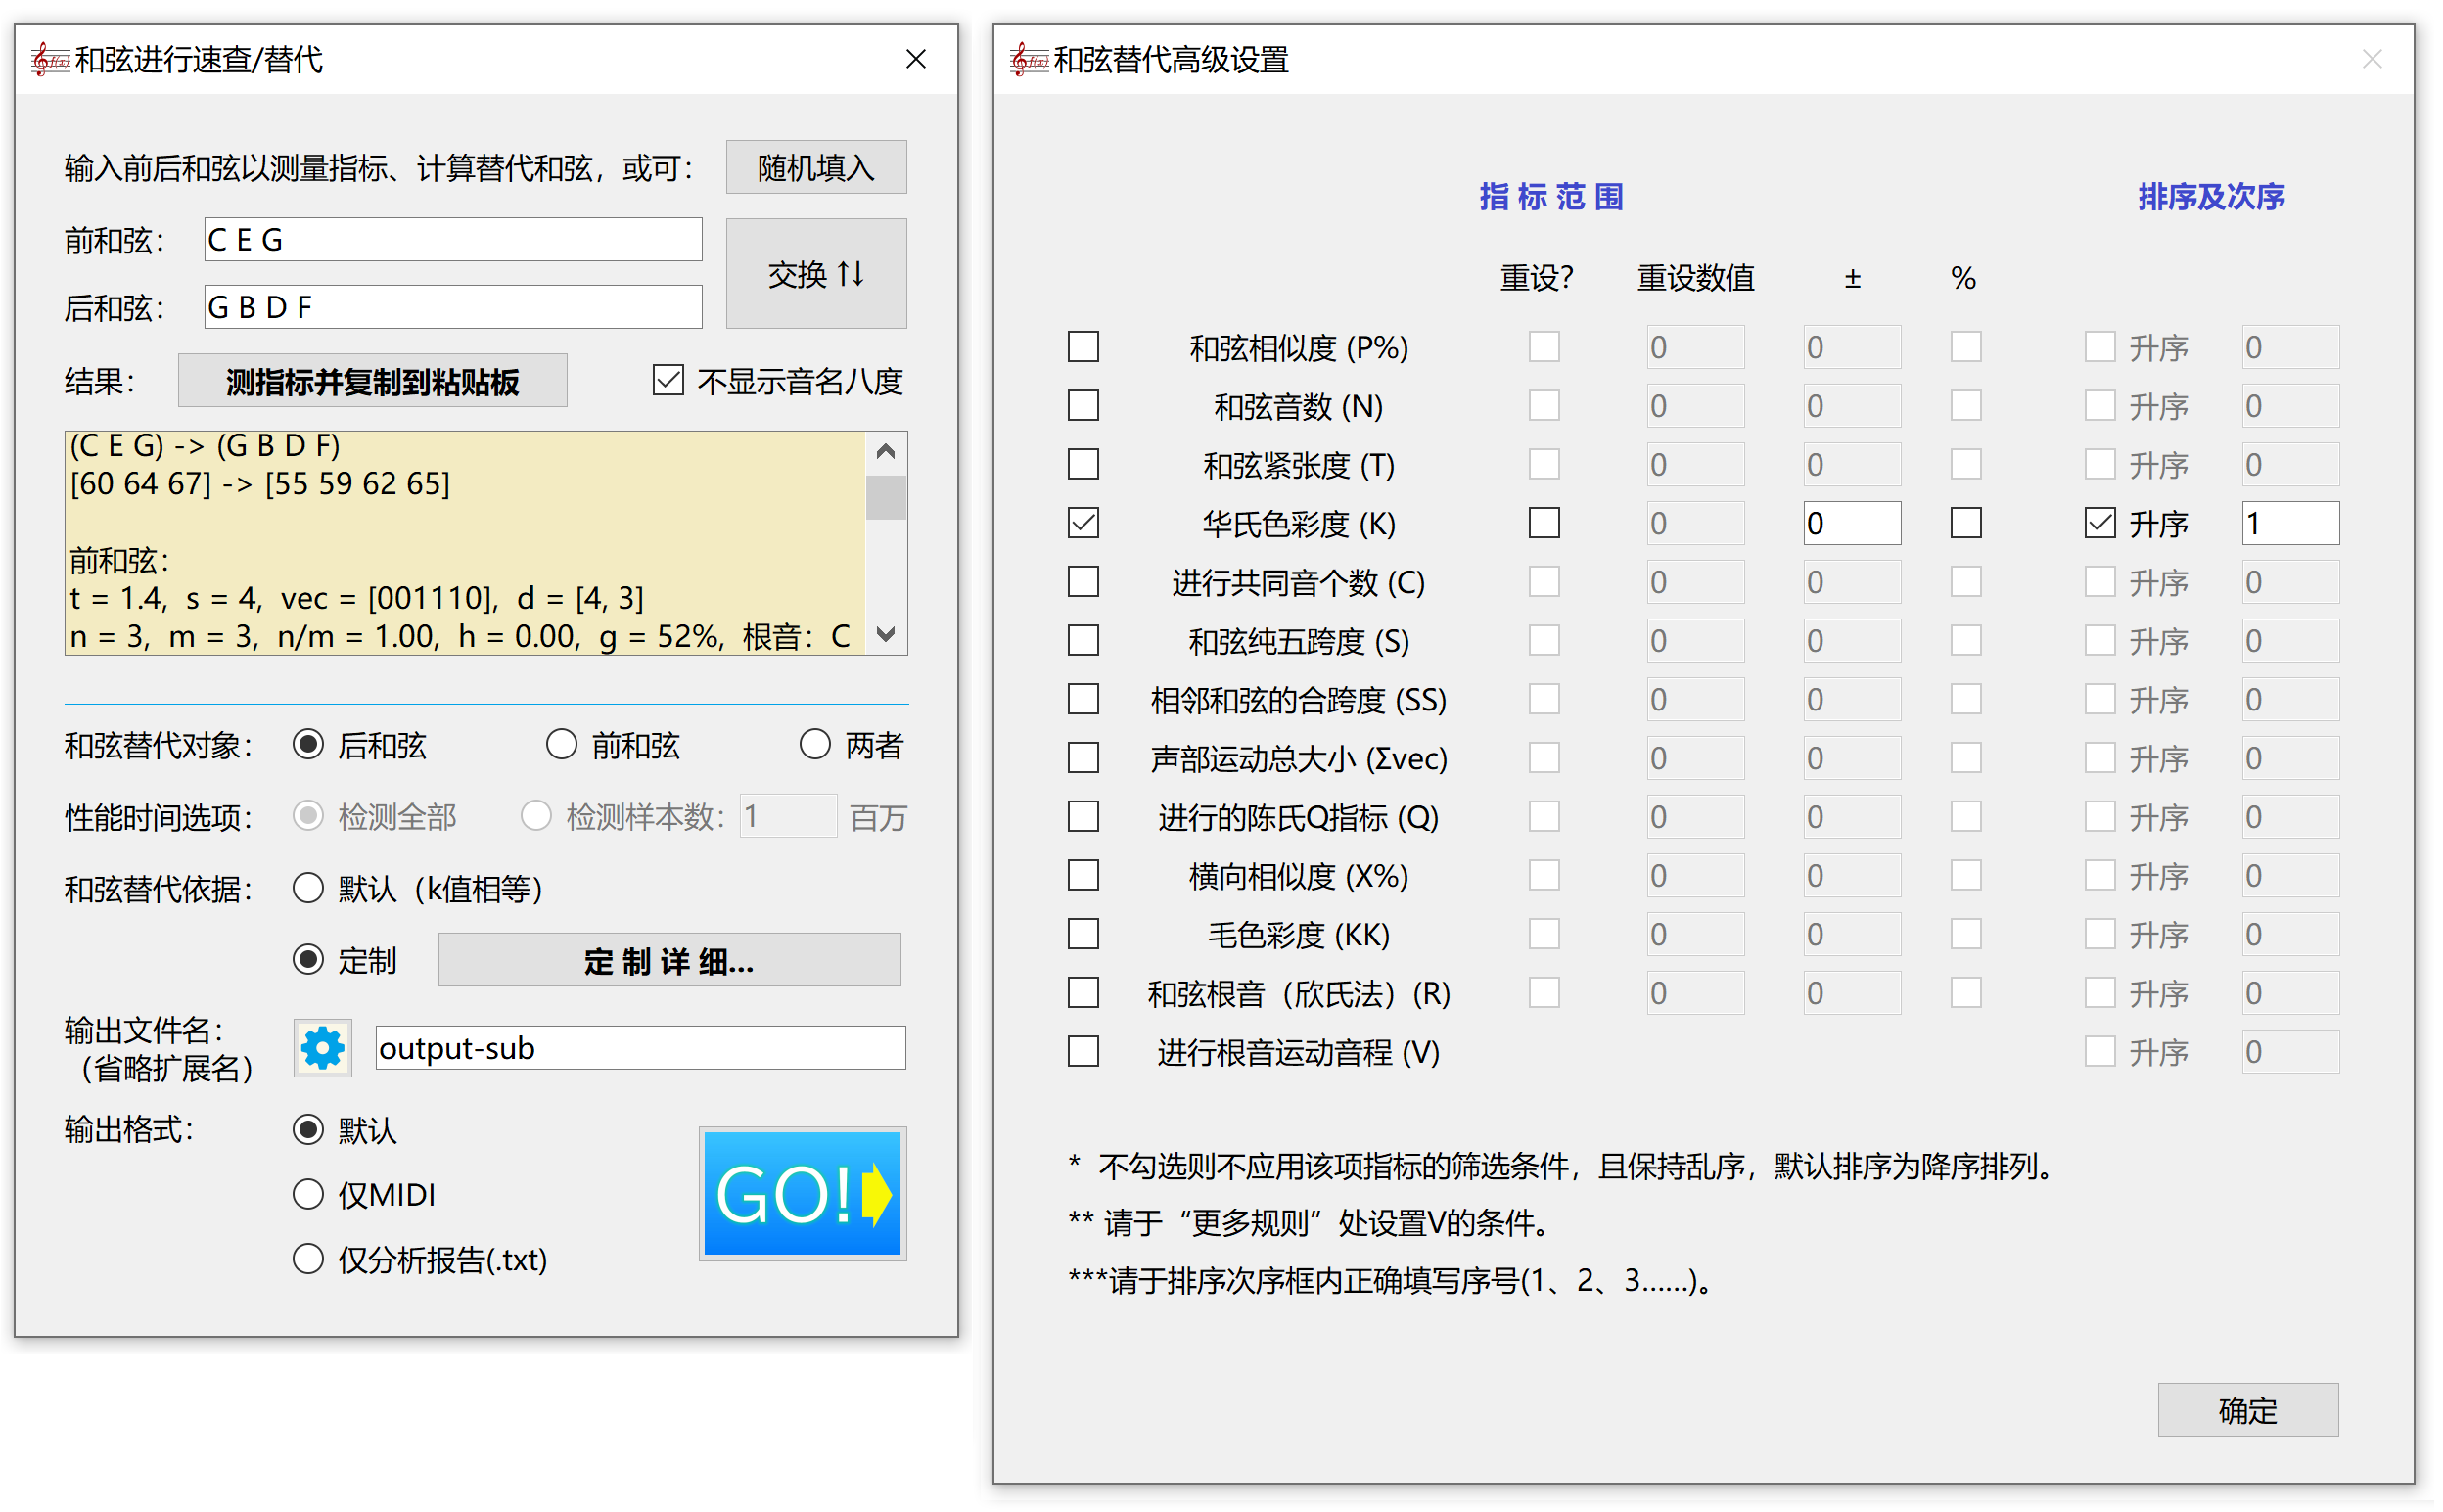This screenshot has width=2443, height=1512.
Task: Uncheck the 华氏色彩度 (K) indicator checkbox
Action: pyautogui.click(x=1083, y=523)
